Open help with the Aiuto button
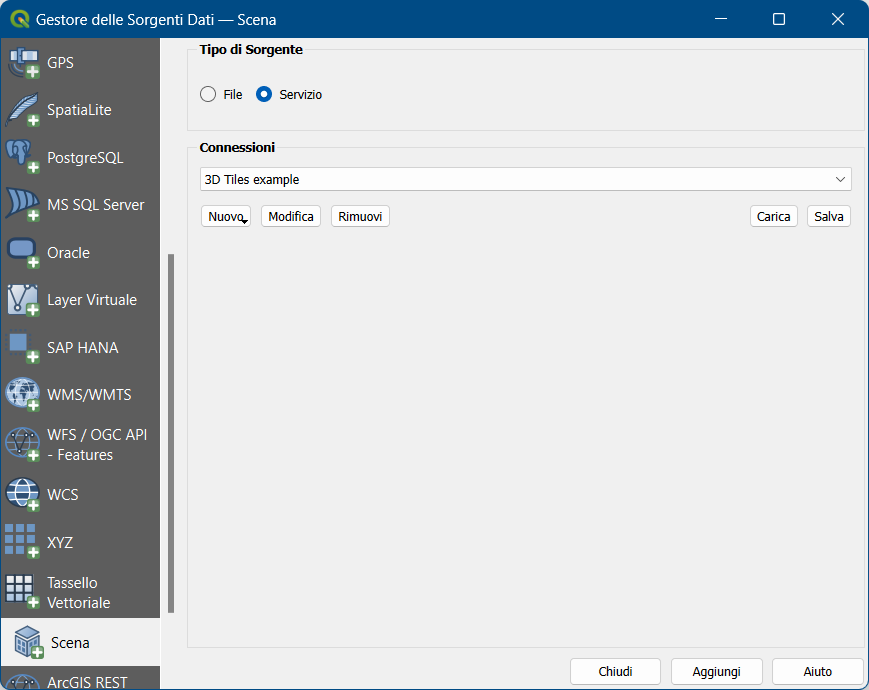Screen dimensions: 869x690 817,671
